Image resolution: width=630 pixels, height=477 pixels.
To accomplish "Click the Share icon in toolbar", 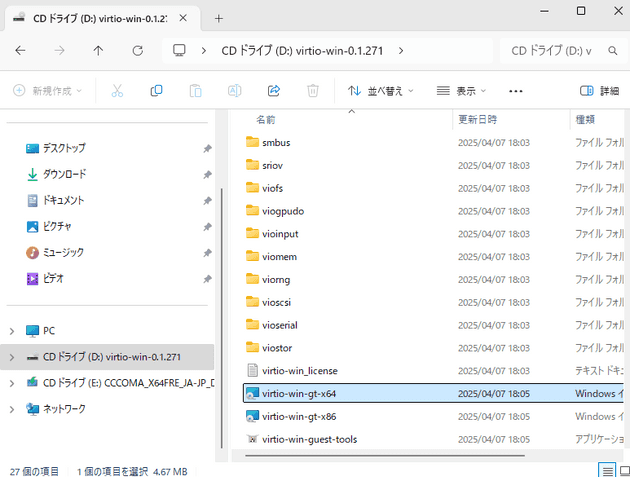I will pos(274,91).
